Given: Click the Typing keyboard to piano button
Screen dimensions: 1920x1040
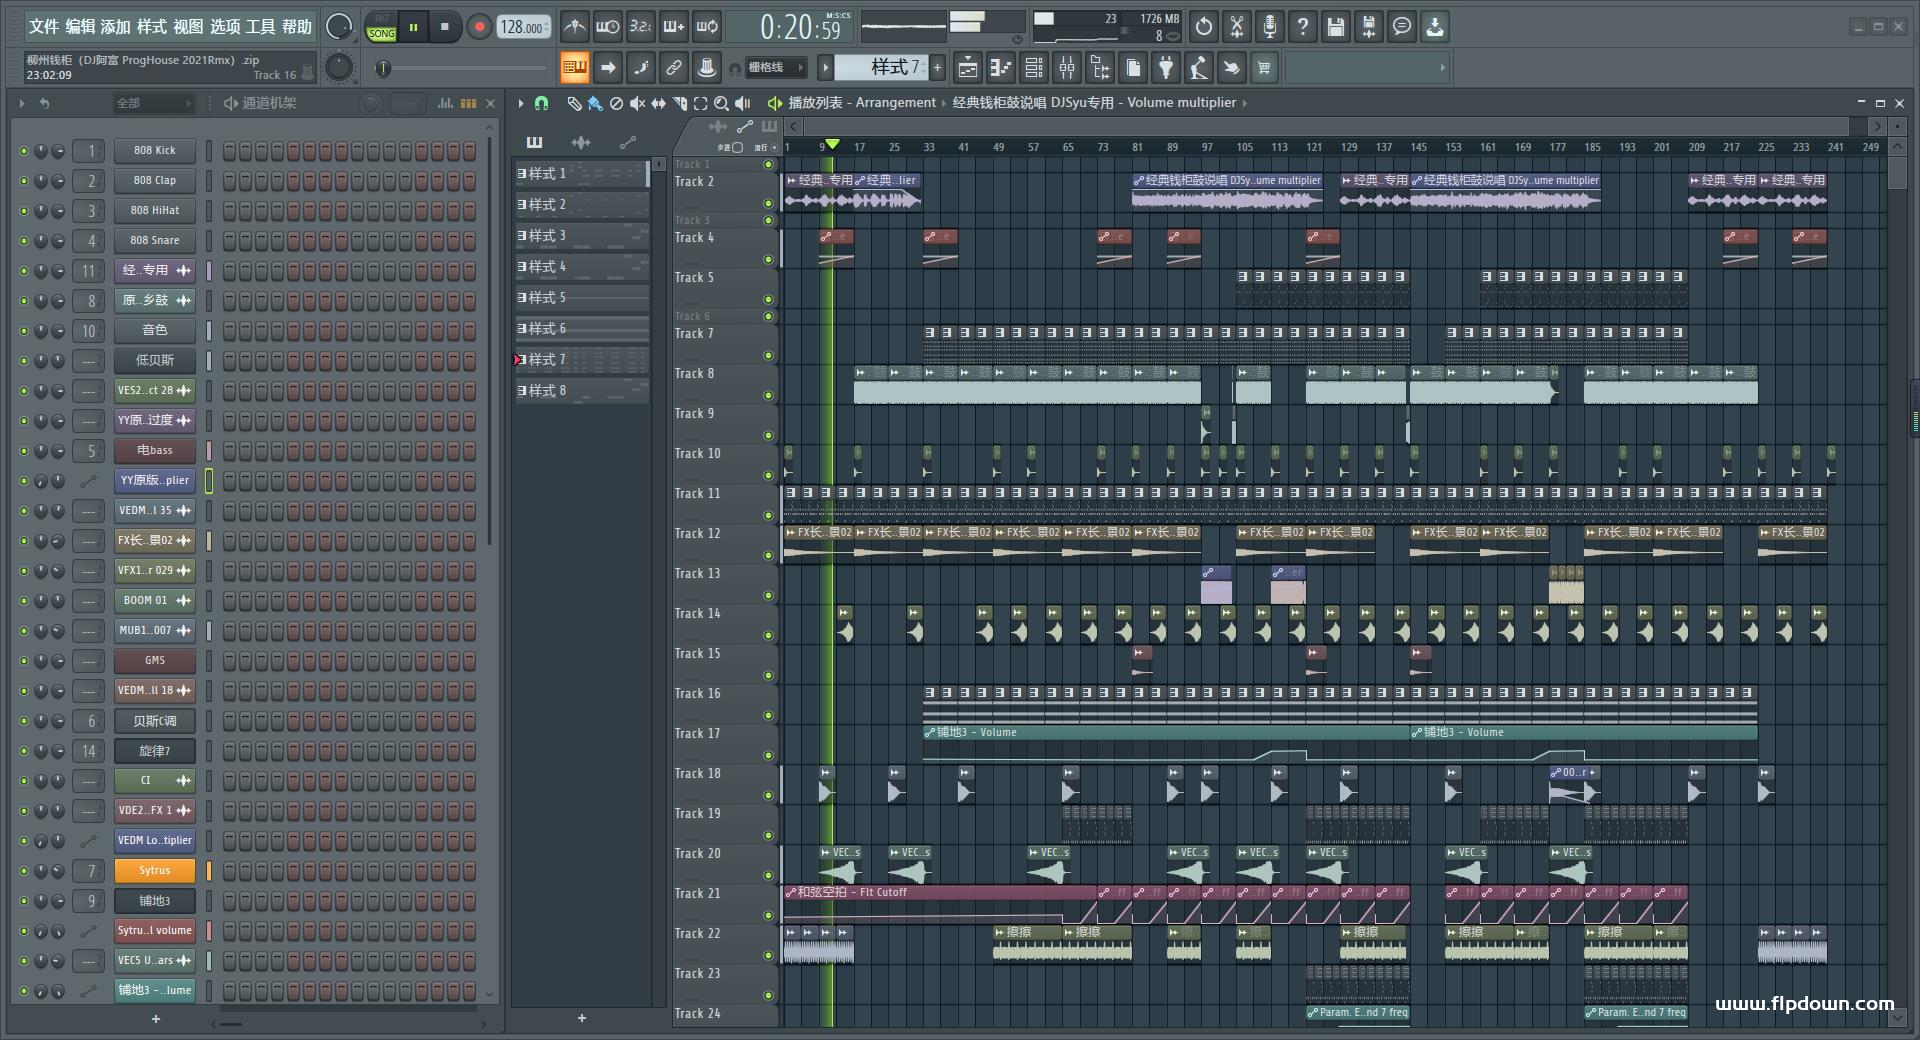Looking at the screenshot, I should pos(574,68).
